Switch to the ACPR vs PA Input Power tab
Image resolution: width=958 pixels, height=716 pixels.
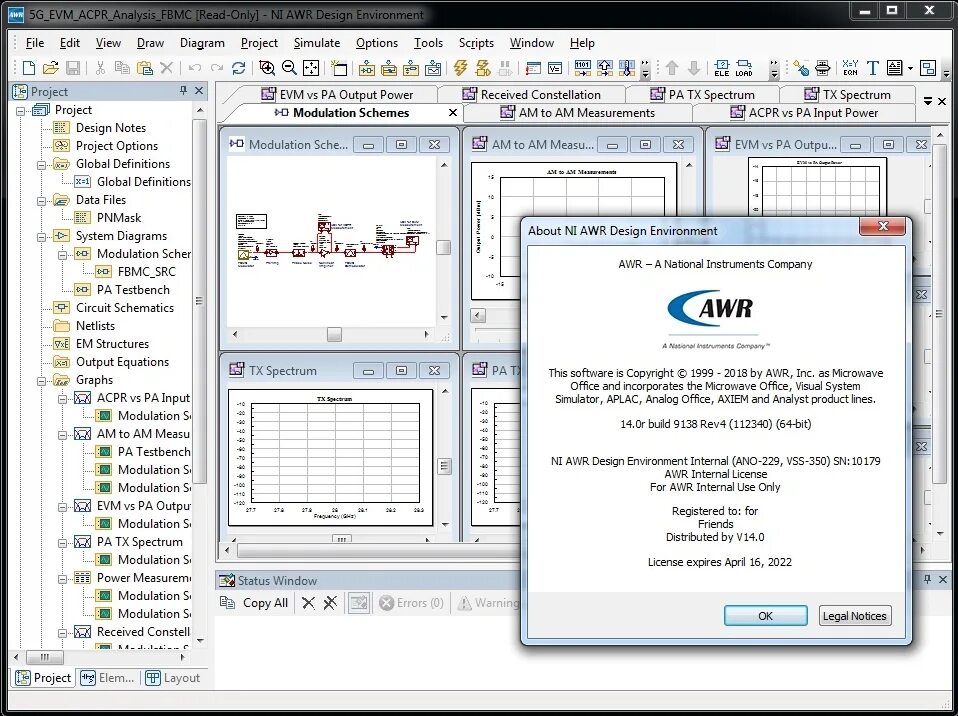click(805, 113)
